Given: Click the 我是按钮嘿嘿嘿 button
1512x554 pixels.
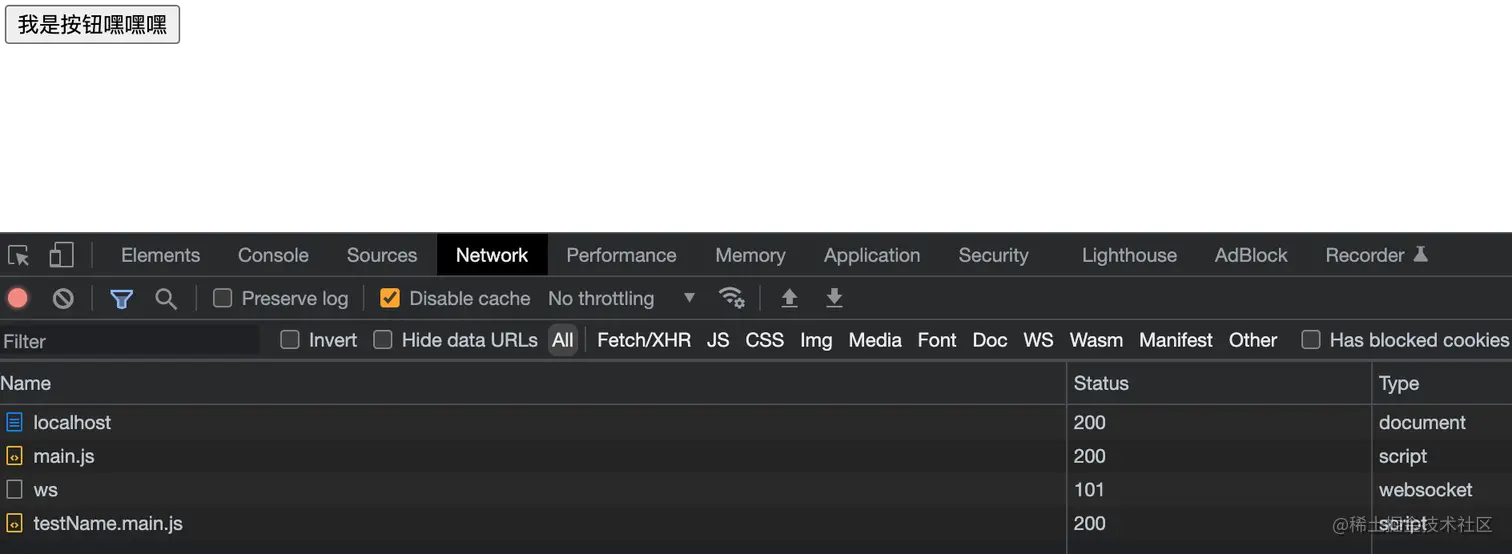Looking at the screenshot, I should (x=92, y=25).
